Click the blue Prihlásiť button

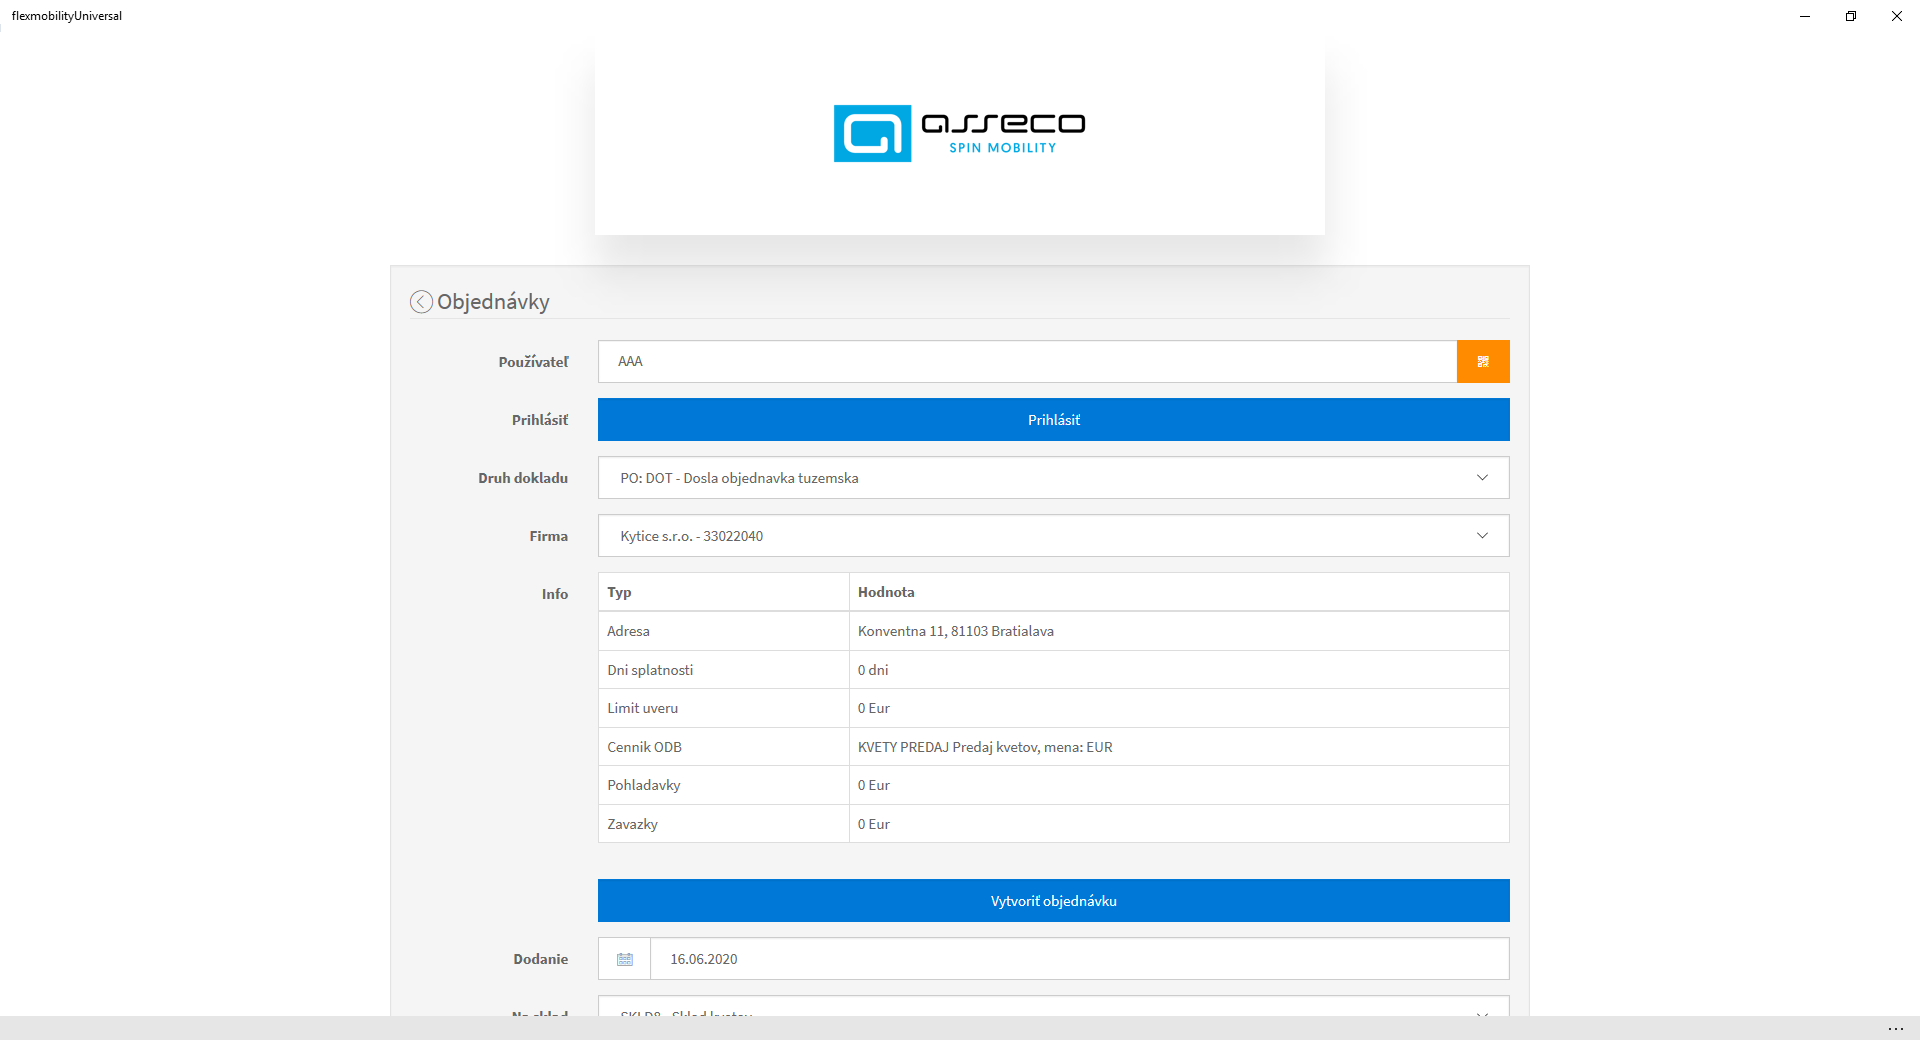pos(1054,420)
